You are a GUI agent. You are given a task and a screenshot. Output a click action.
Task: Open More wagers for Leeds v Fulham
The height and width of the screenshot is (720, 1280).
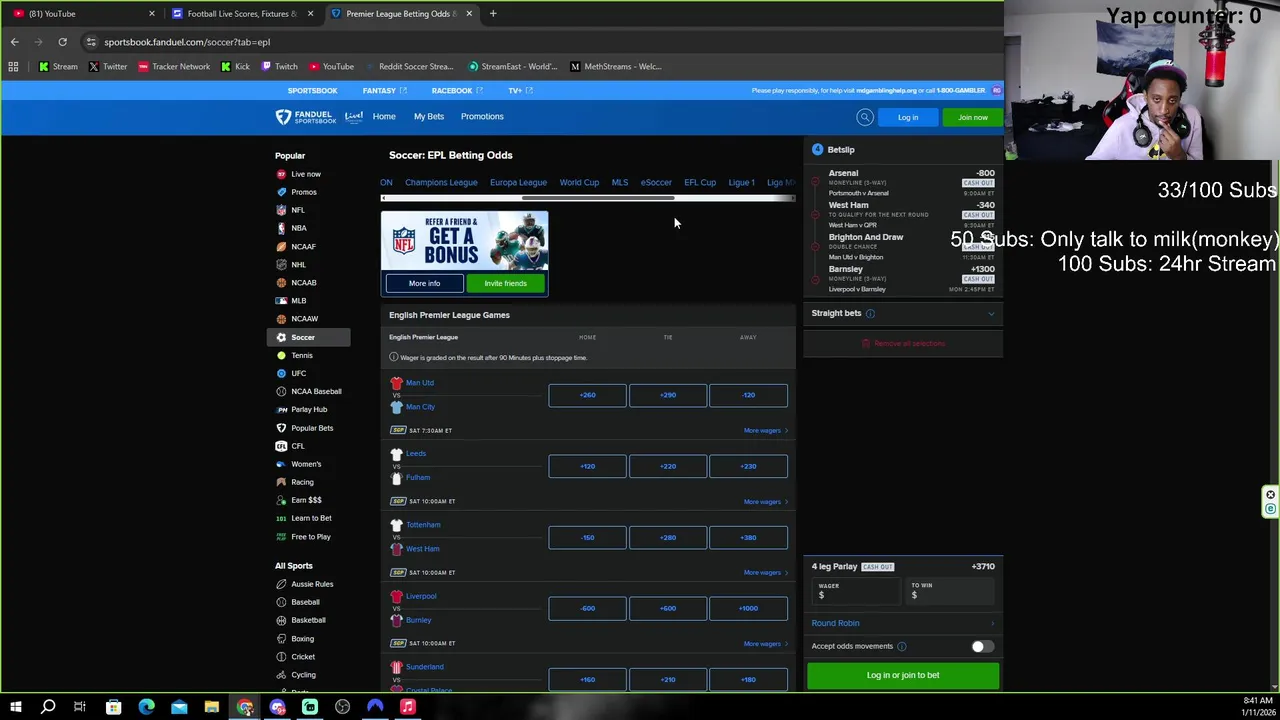point(766,502)
